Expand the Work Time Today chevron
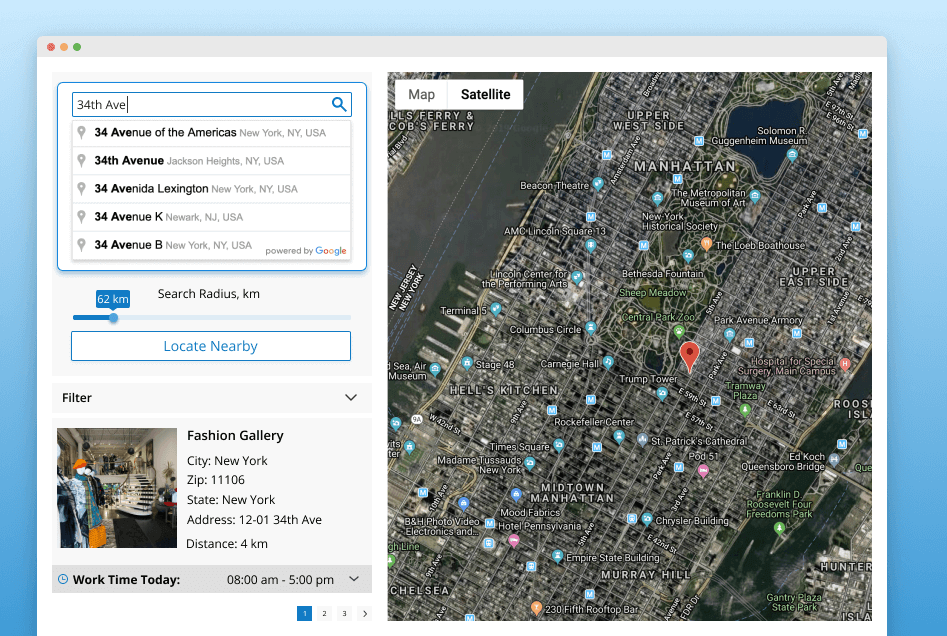947x636 pixels. pyautogui.click(x=355, y=579)
